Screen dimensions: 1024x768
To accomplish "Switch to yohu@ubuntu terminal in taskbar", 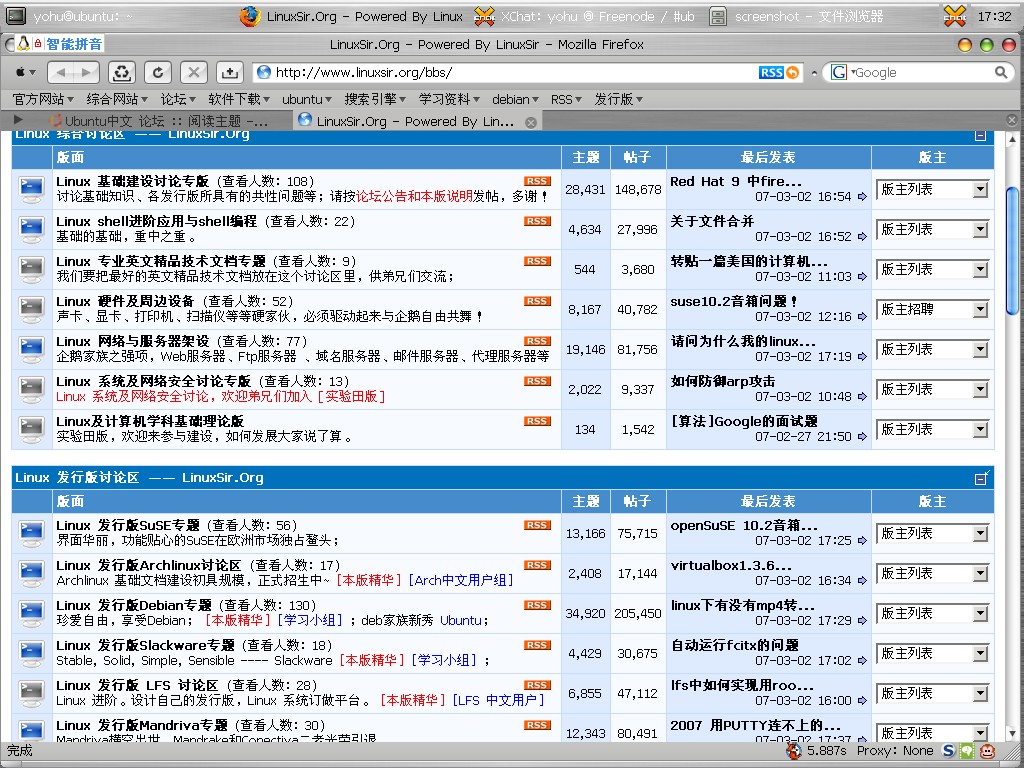I will click(69, 16).
